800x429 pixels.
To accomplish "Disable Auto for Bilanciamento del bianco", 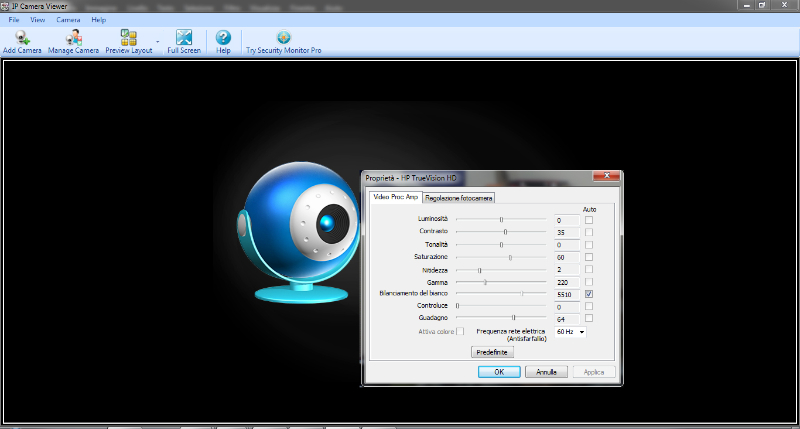I will 589,294.
